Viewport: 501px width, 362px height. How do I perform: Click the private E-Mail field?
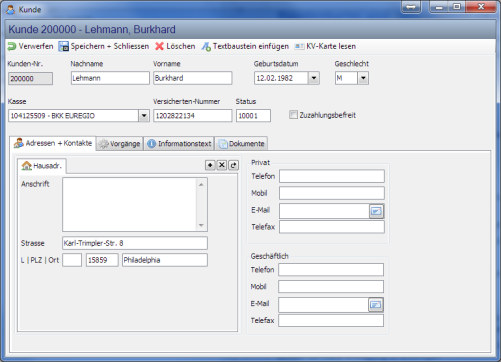tap(324, 211)
